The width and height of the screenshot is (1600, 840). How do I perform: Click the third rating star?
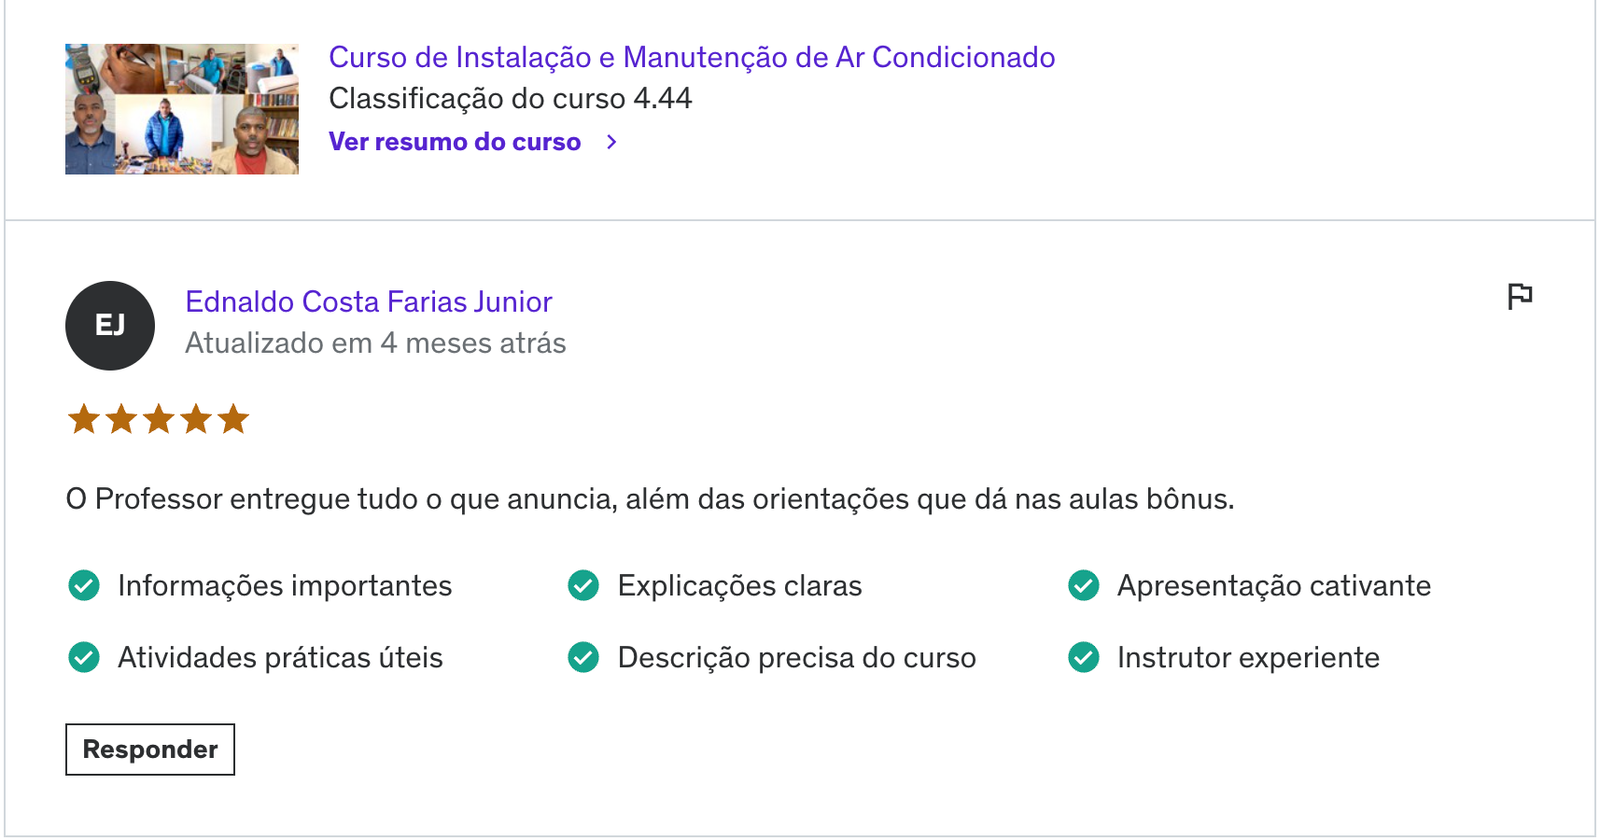point(158,419)
